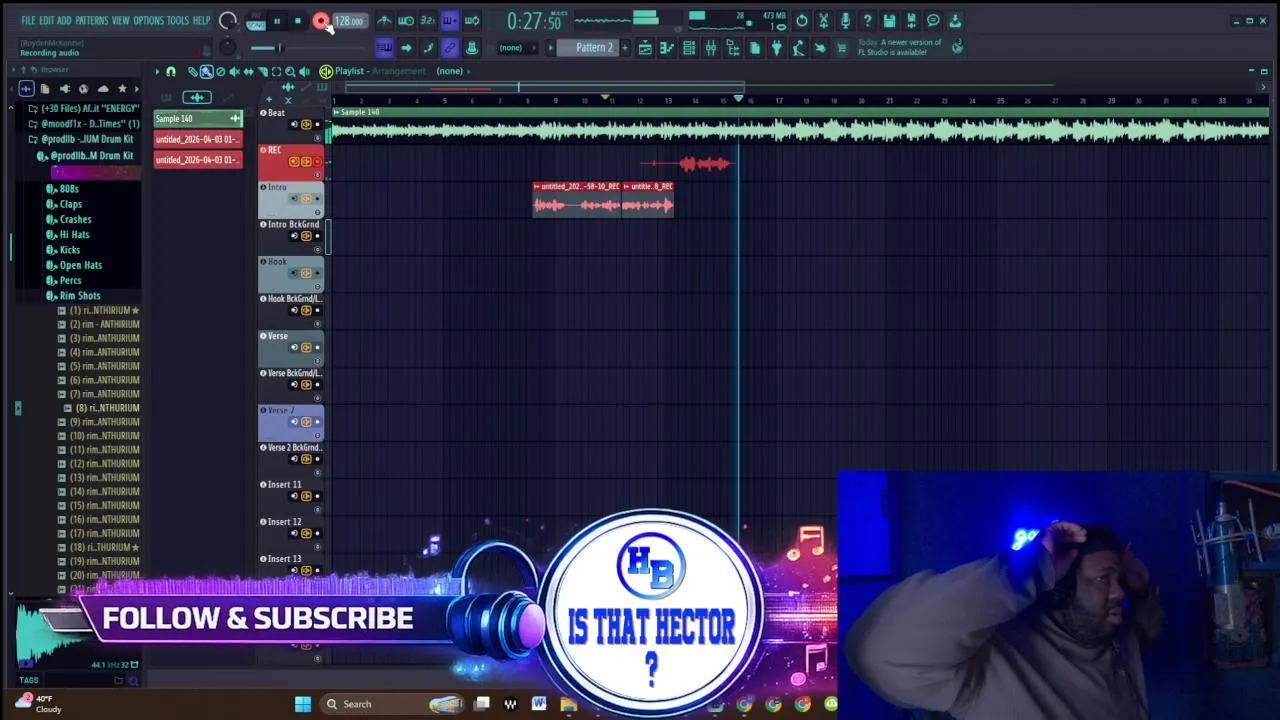Open the shopping cart content library icon

tap(841, 48)
